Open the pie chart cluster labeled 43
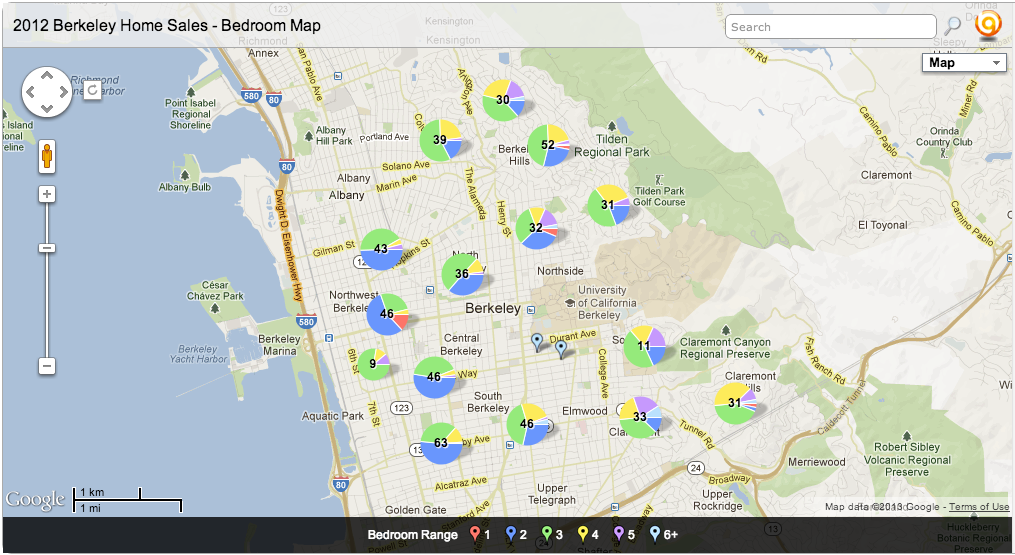1015x555 pixels. point(381,249)
